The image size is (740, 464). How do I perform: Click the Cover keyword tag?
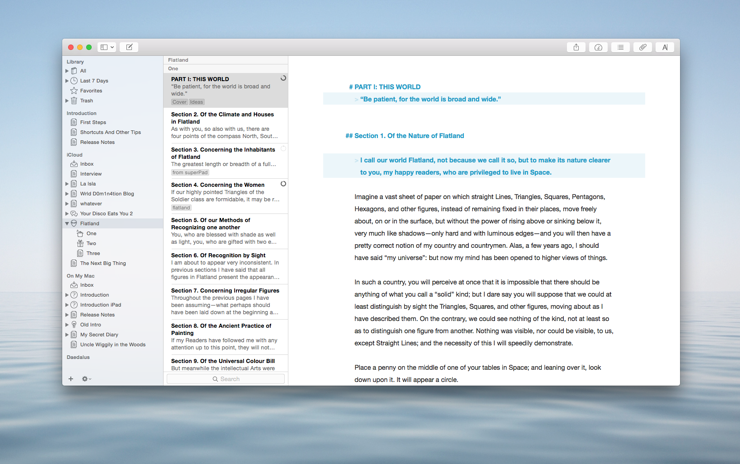179,102
